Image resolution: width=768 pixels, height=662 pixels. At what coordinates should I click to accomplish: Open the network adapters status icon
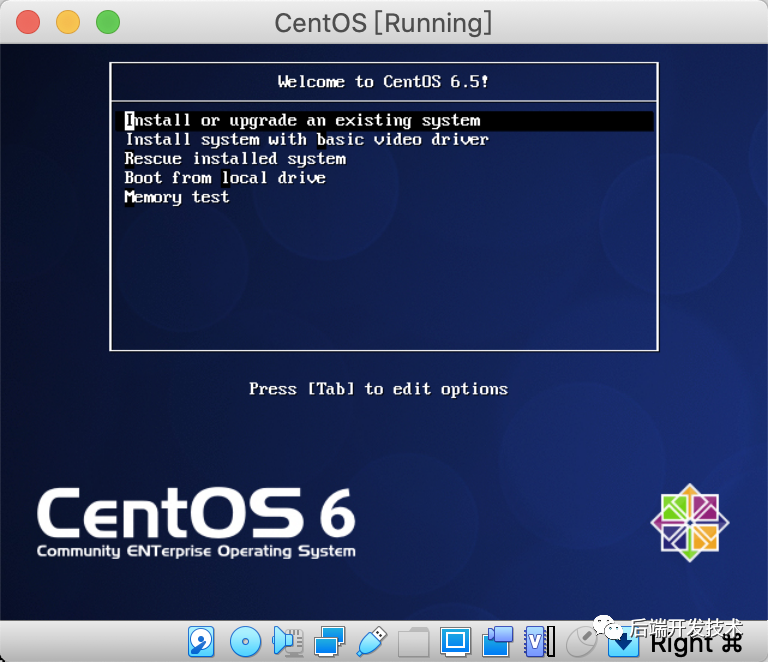coord(330,641)
